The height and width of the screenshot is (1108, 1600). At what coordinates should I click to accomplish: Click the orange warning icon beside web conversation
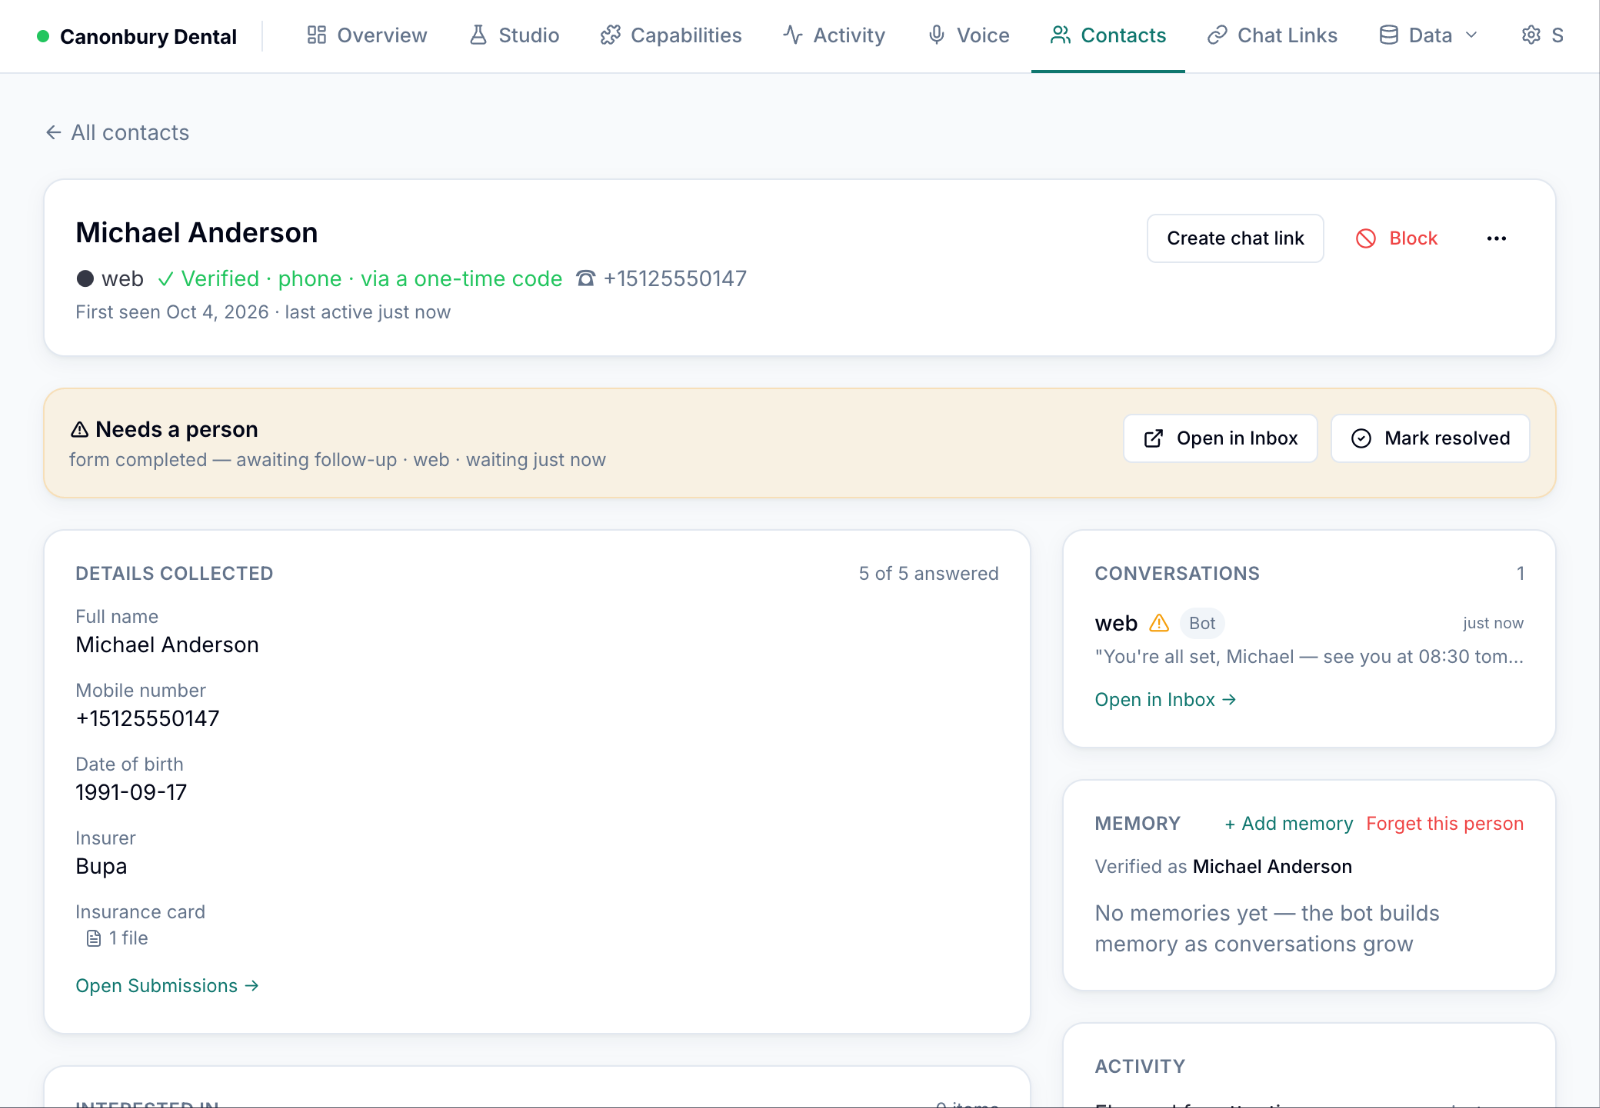pyautogui.click(x=1159, y=623)
